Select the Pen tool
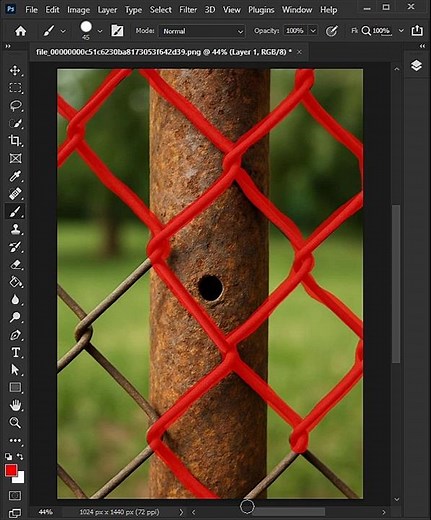Viewport: 431px width, 520px height. click(x=15, y=335)
